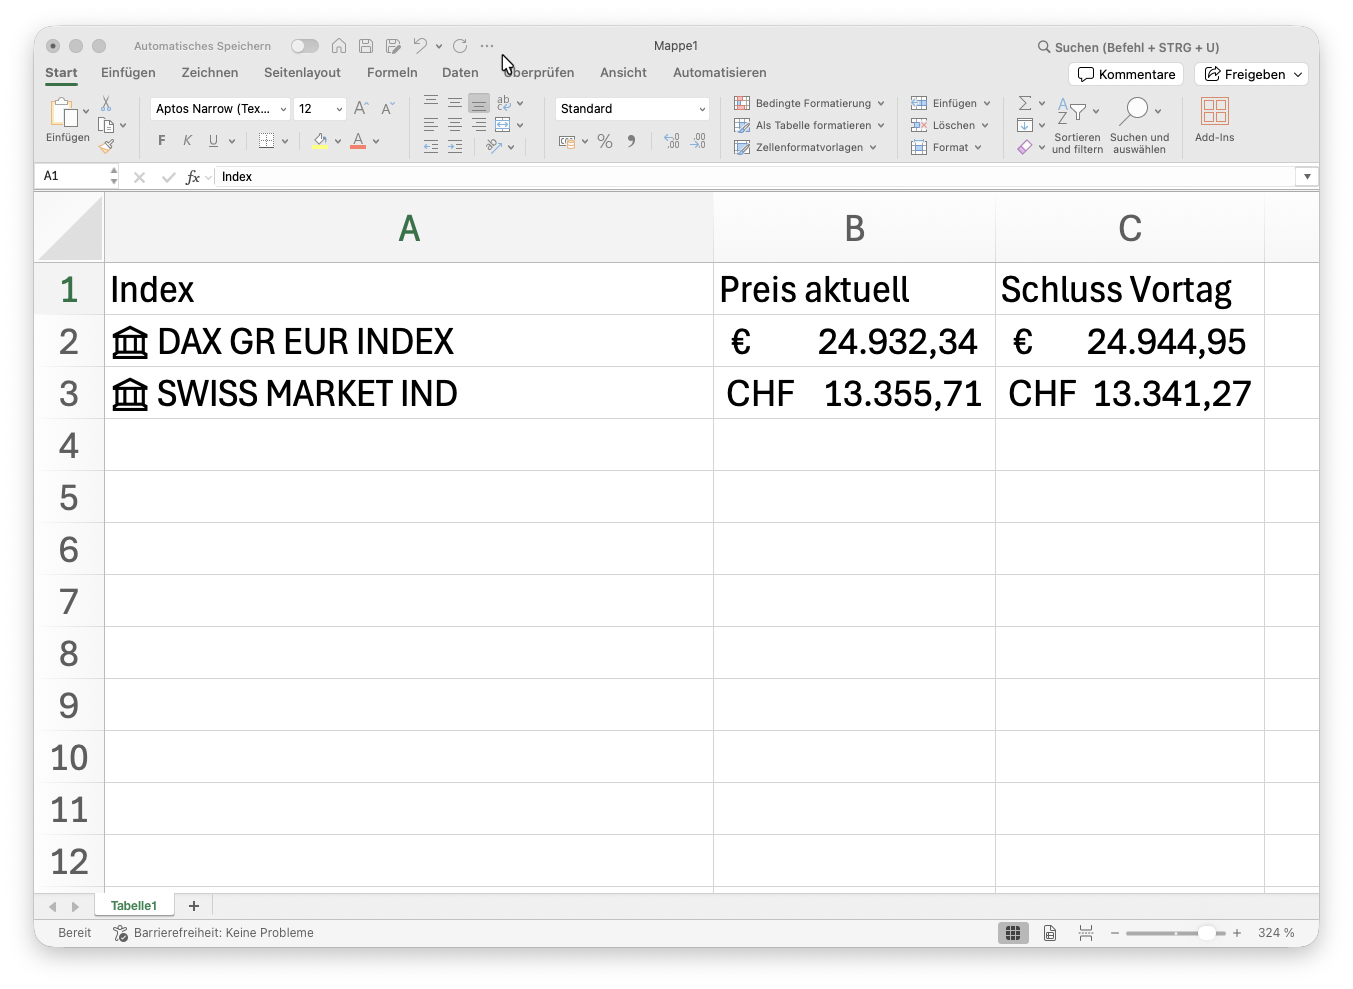Toggle the Automatisches Speichern switch
Viewport: 1353px width, 989px height.
point(305,46)
